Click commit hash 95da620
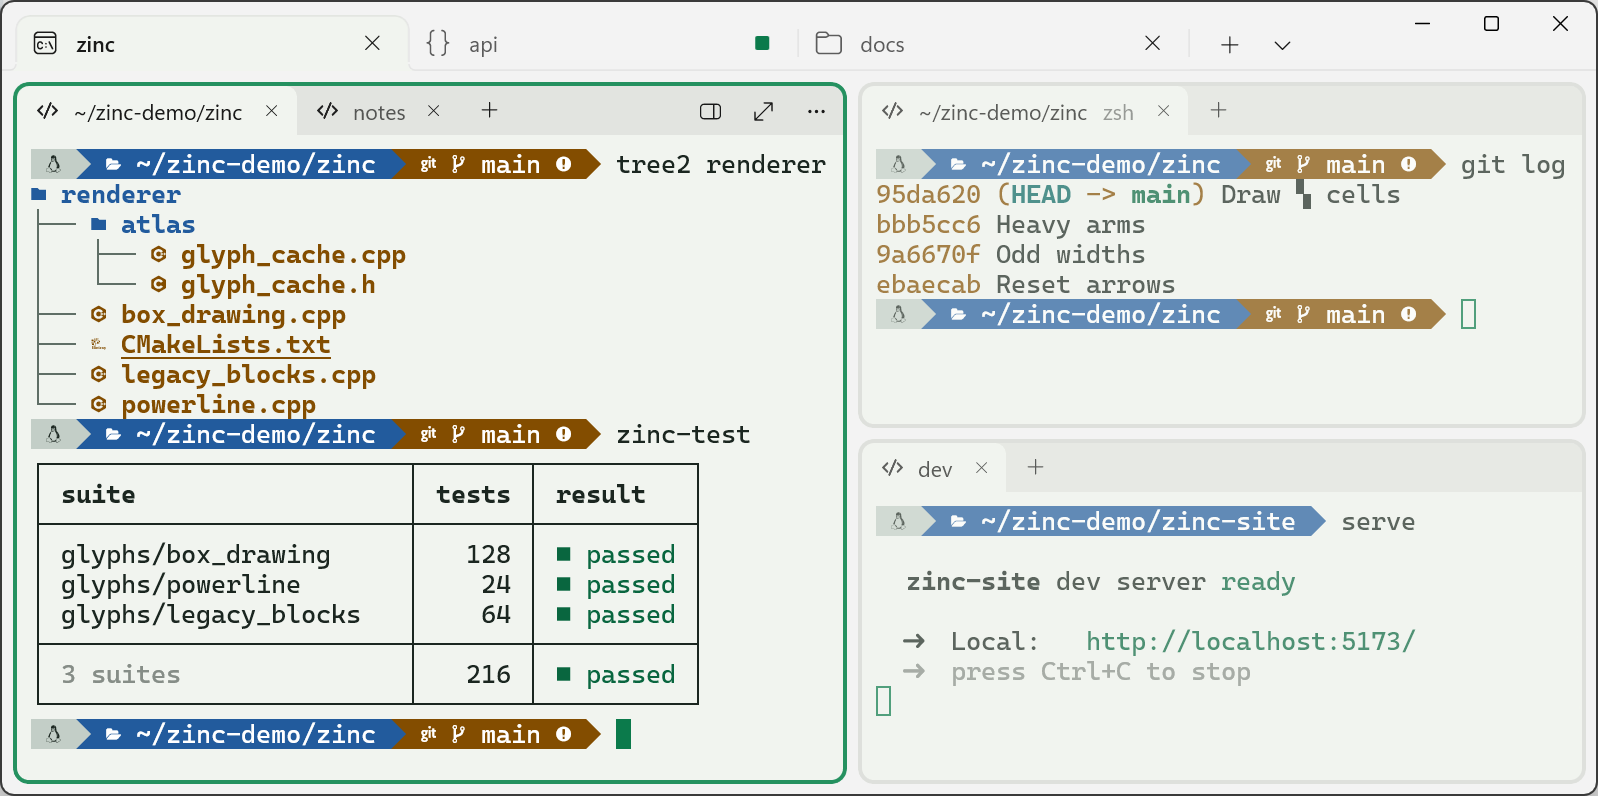 point(928,195)
